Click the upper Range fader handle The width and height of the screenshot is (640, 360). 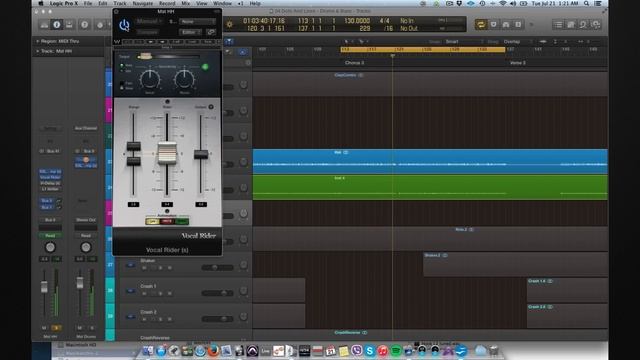[x=133, y=146]
